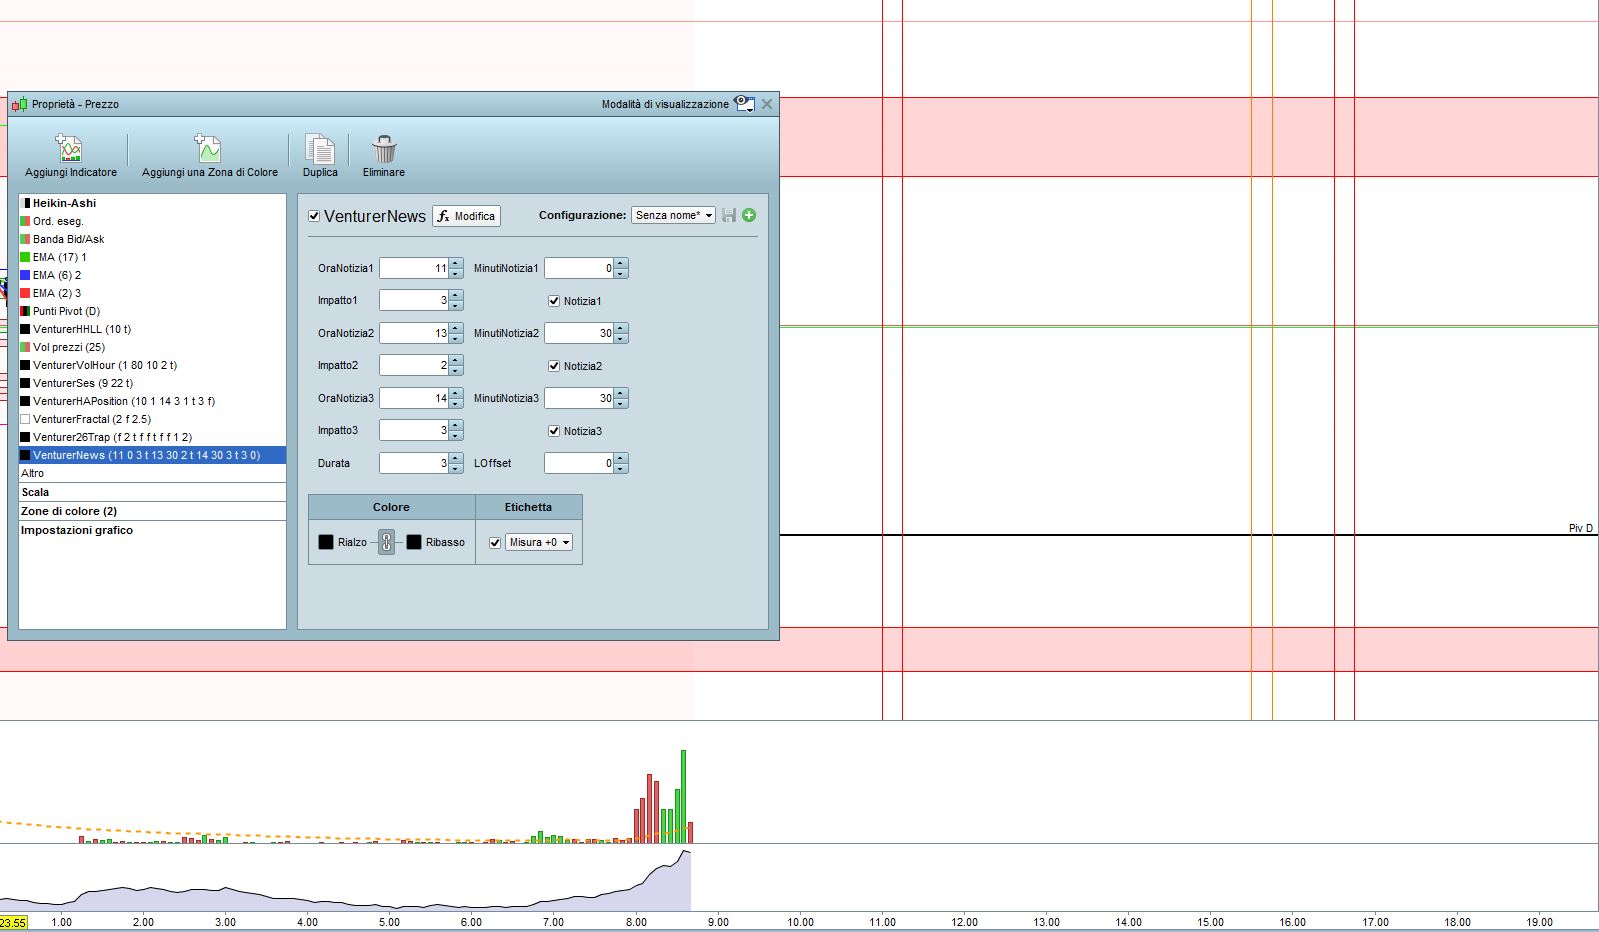
Task: Toggle the Notizia1 checkbox
Action: point(554,301)
